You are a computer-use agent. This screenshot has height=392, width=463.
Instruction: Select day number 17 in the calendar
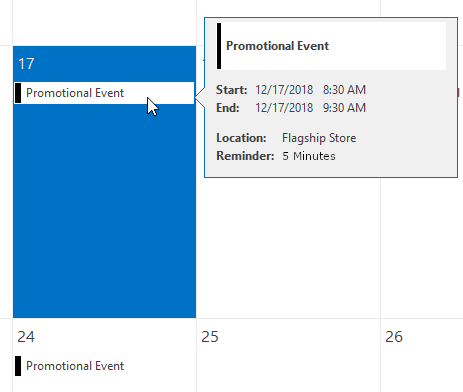(26, 64)
